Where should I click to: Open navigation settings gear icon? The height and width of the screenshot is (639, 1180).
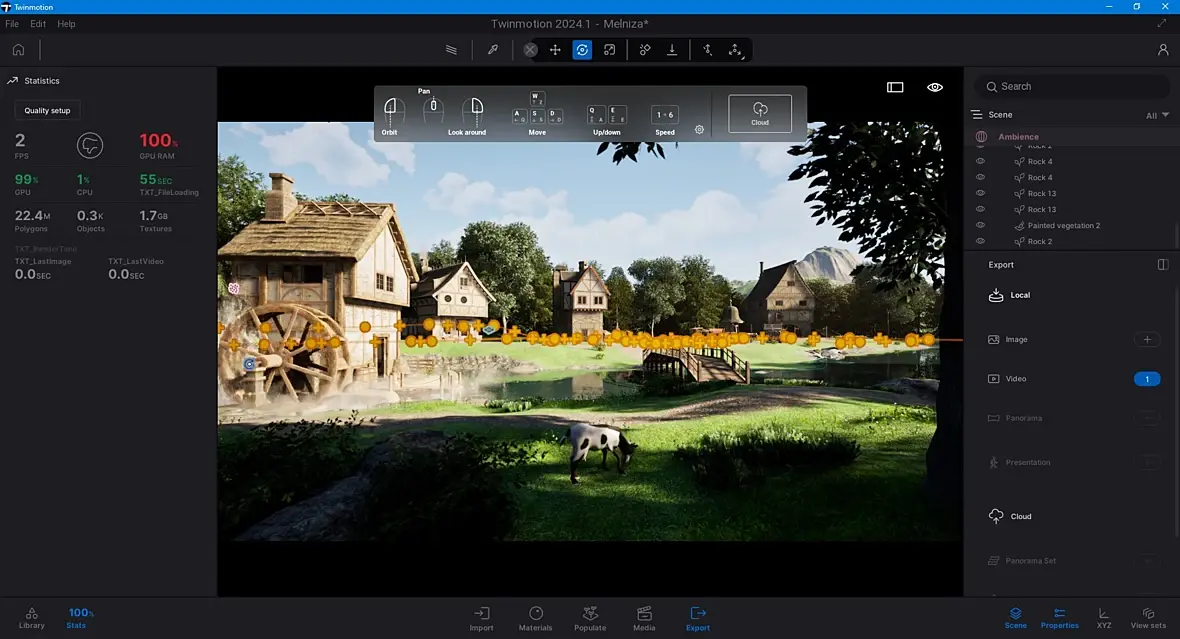tap(699, 129)
